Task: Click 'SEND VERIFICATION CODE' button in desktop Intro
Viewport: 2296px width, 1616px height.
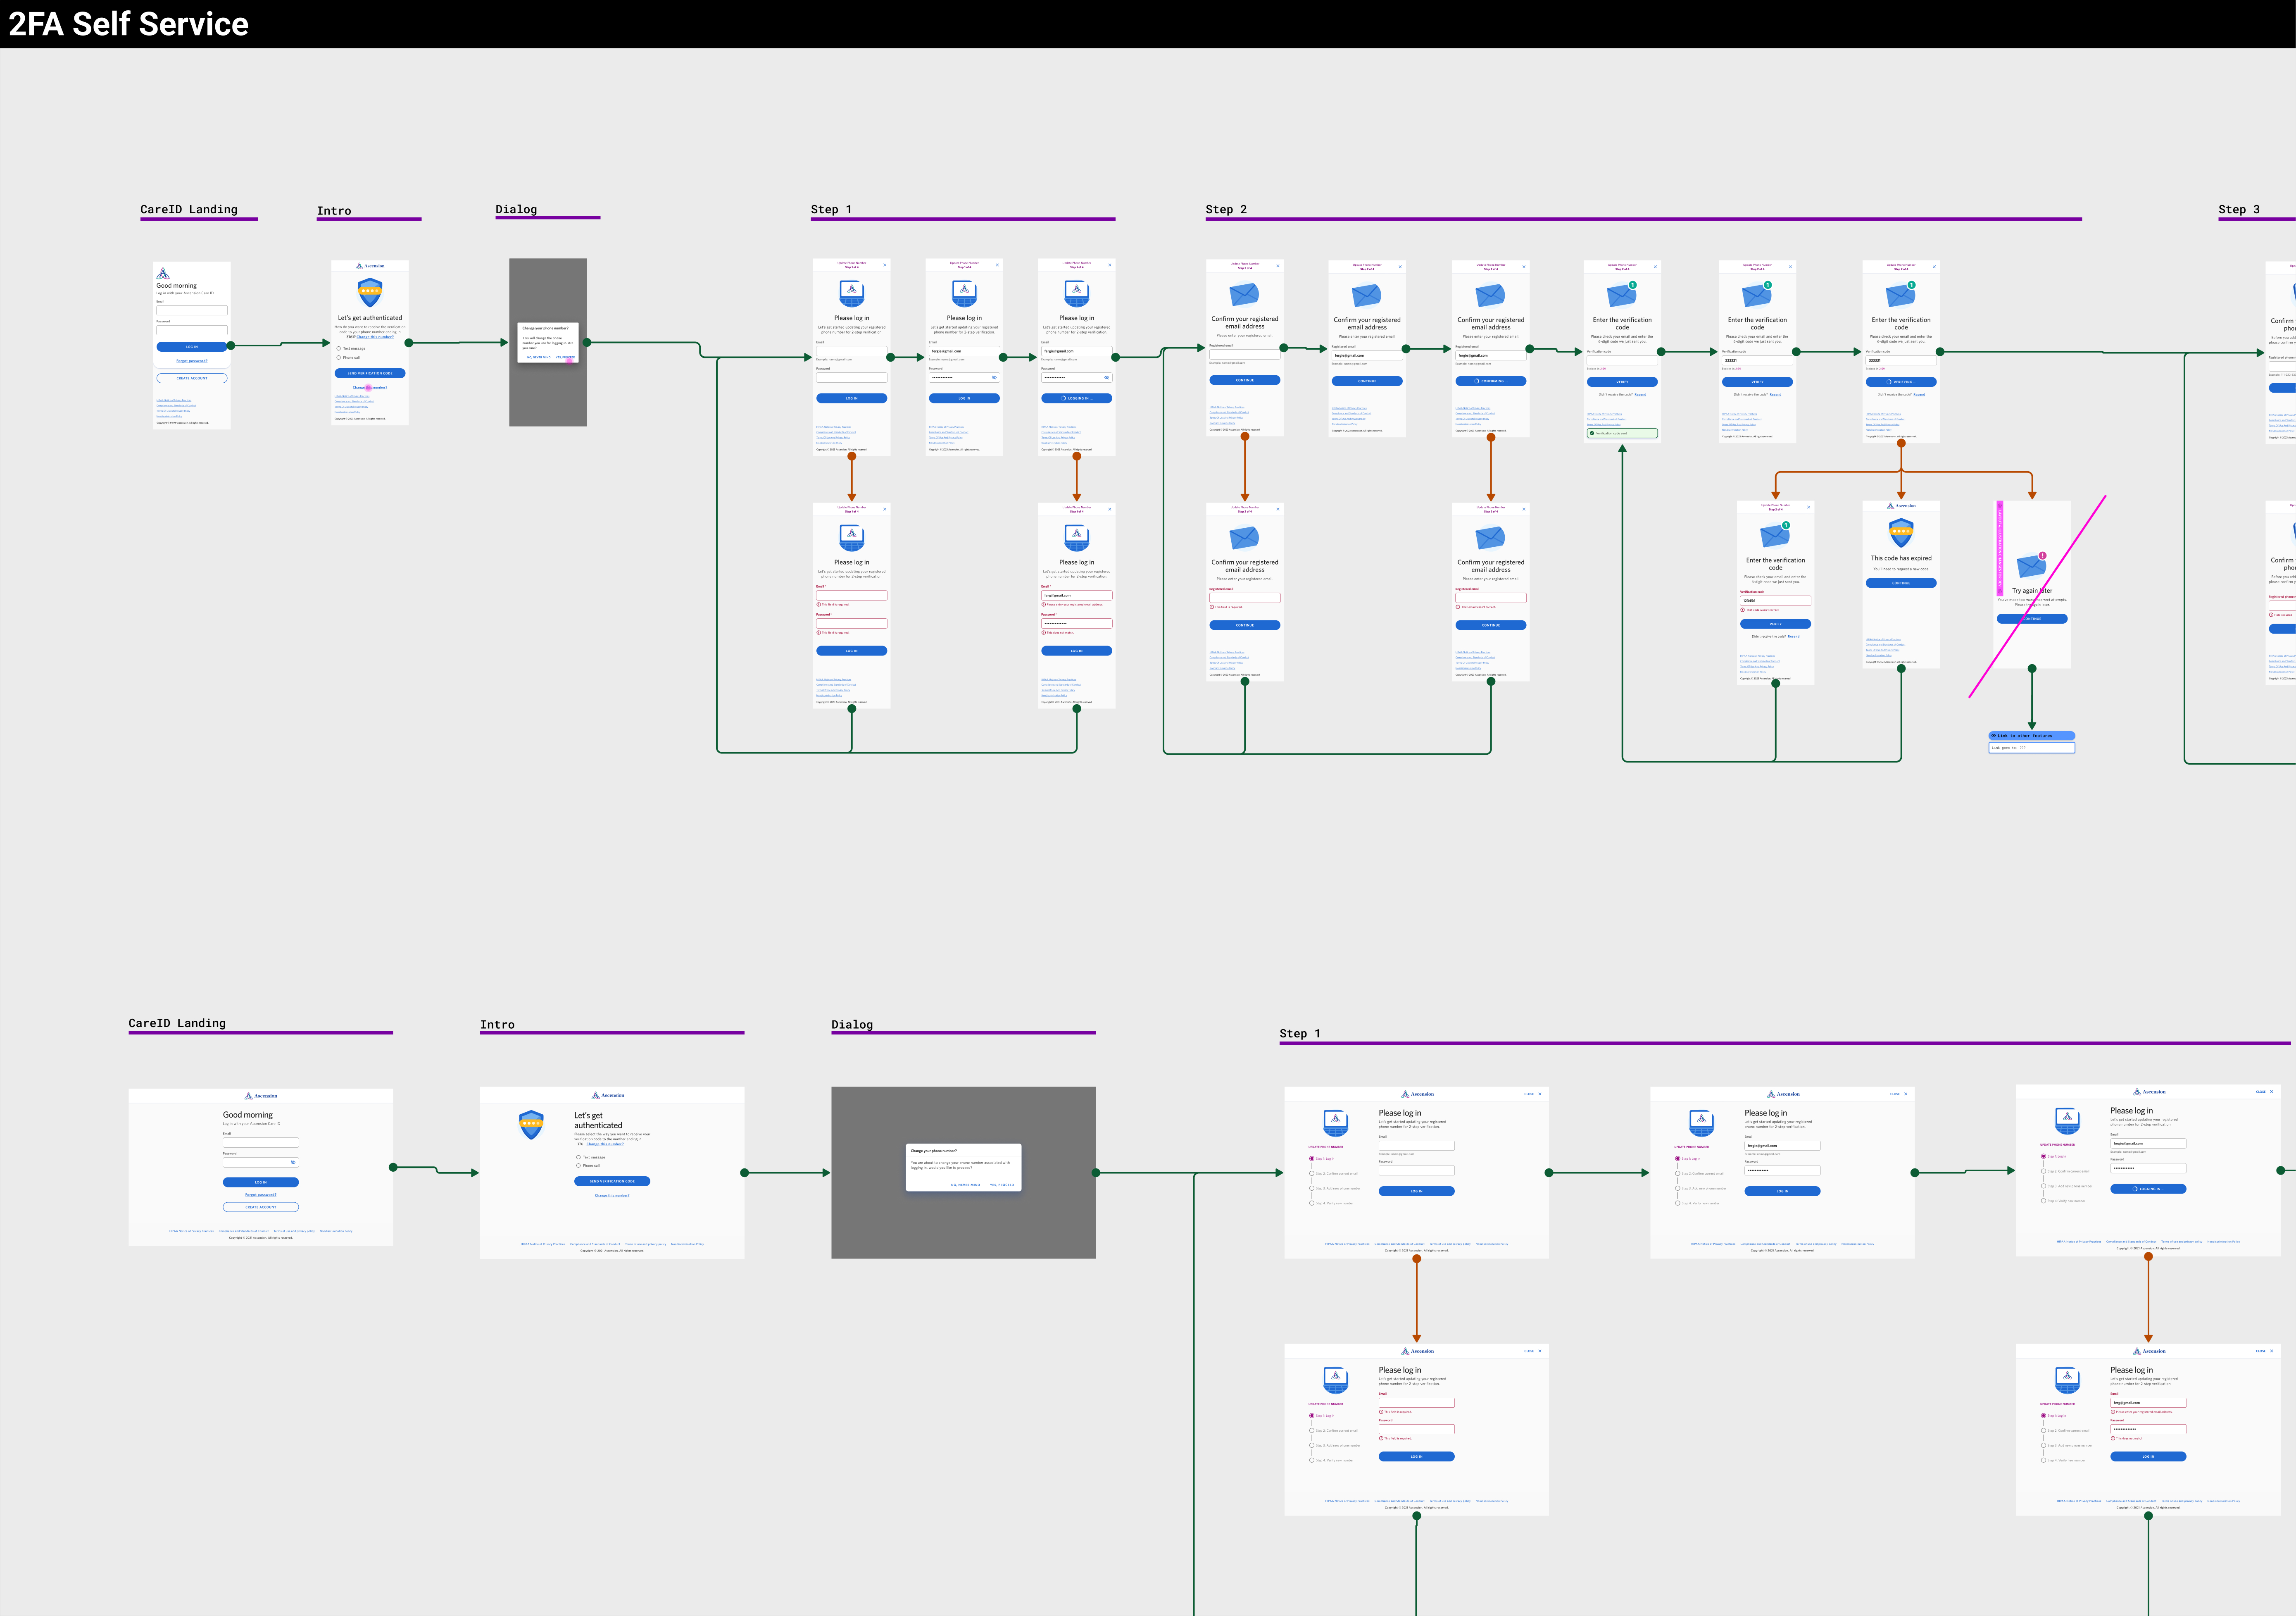Action: click(x=612, y=1181)
